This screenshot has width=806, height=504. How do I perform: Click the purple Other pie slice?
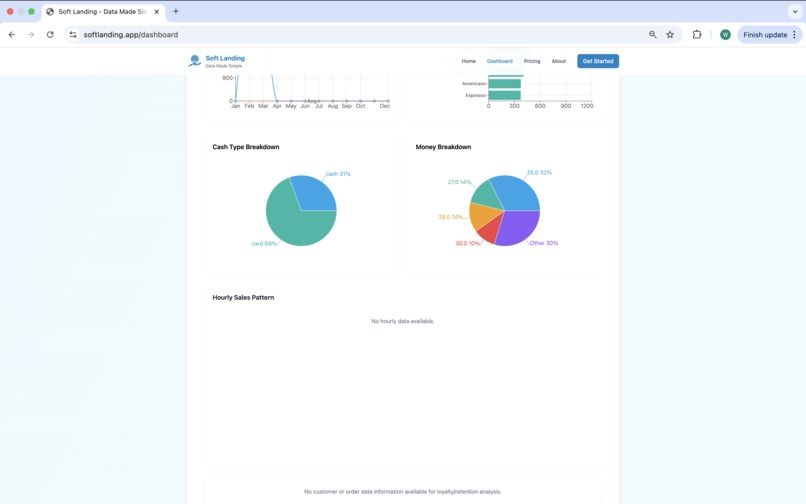pos(518,226)
